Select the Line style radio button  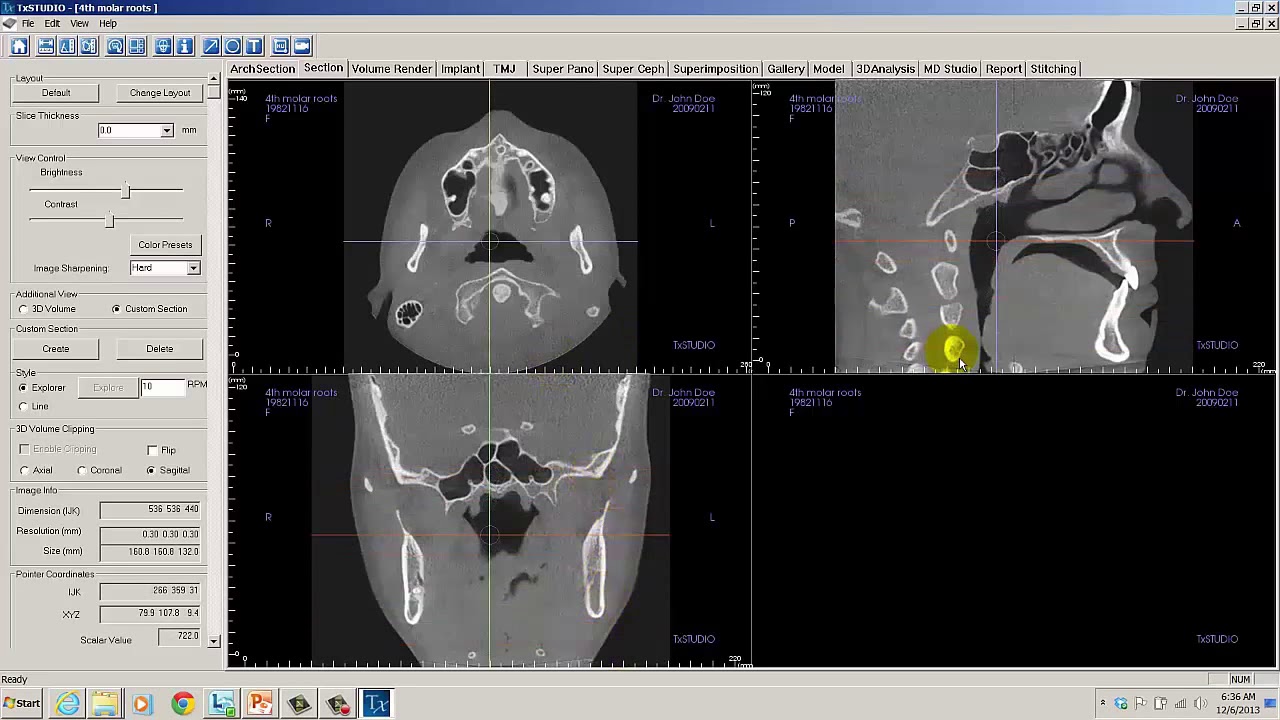23,406
